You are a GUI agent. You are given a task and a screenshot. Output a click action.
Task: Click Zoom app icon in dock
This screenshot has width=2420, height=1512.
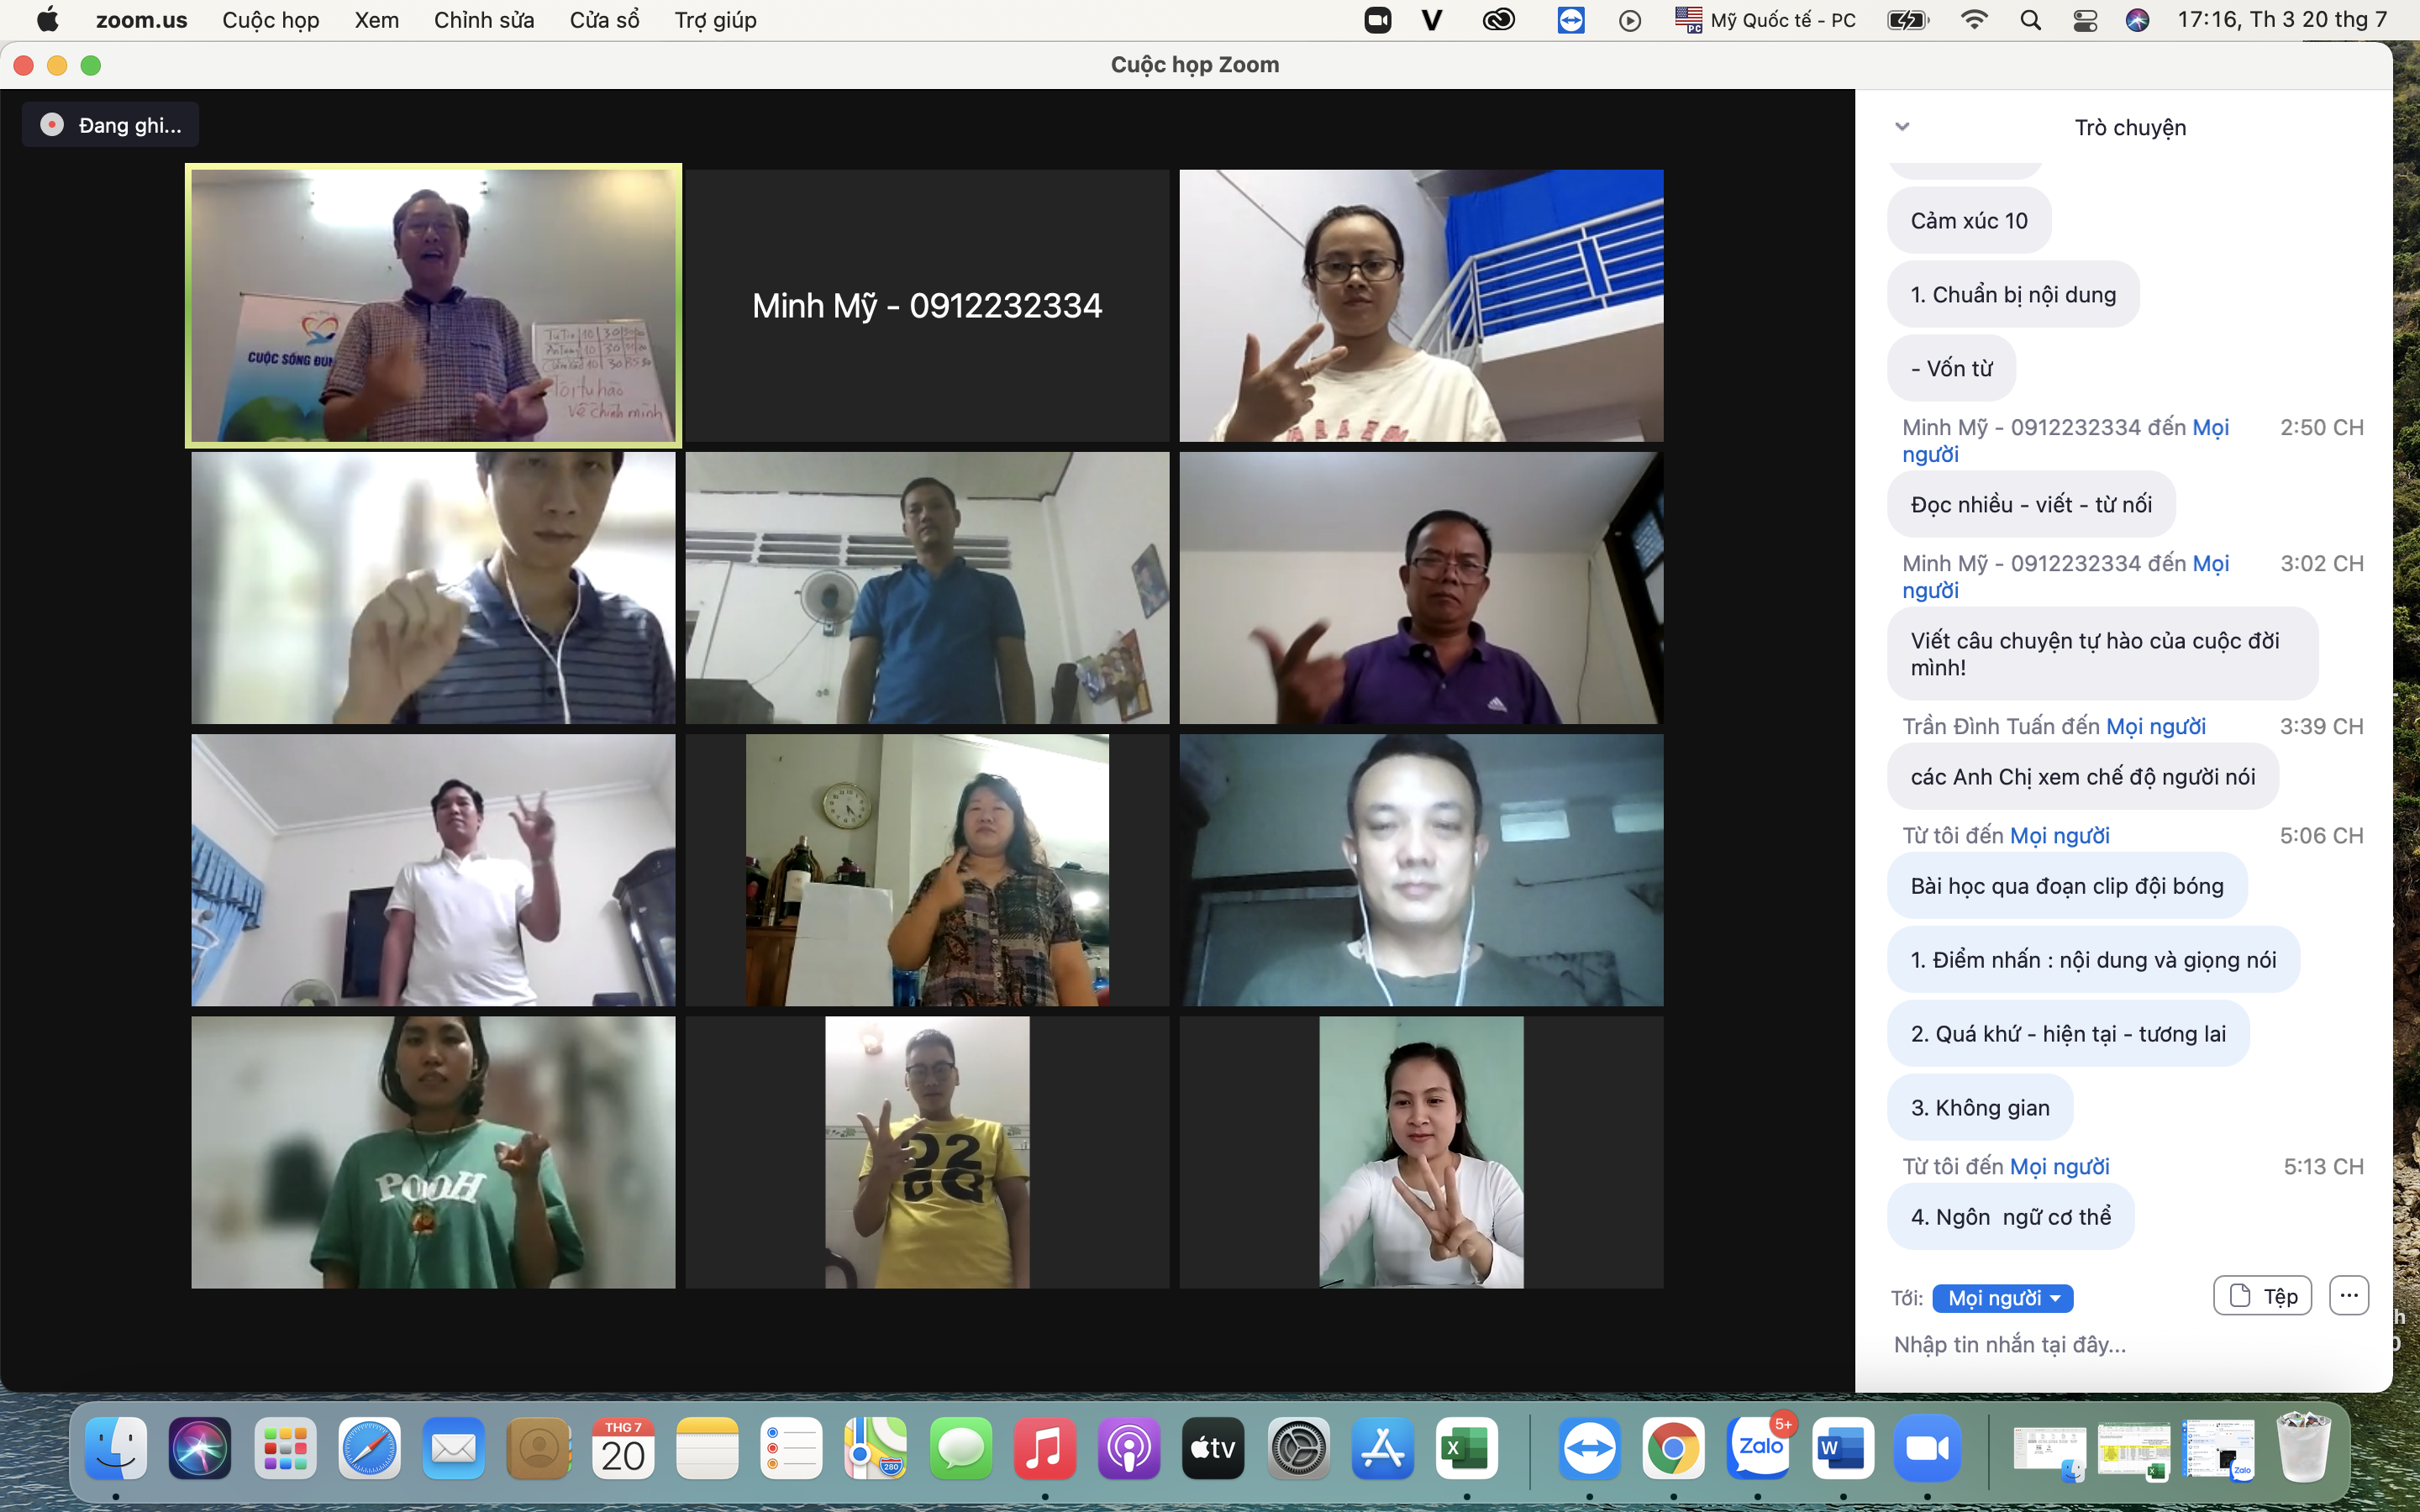click(1927, 1448)
